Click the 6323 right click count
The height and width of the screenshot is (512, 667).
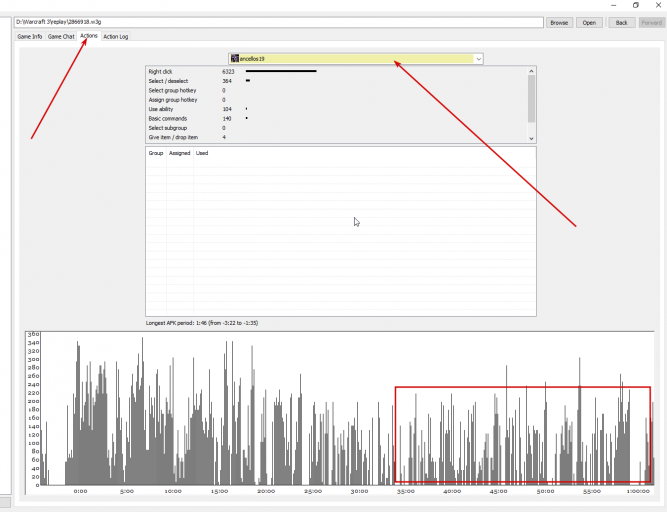pyautogui.click(x=228, y=71)
